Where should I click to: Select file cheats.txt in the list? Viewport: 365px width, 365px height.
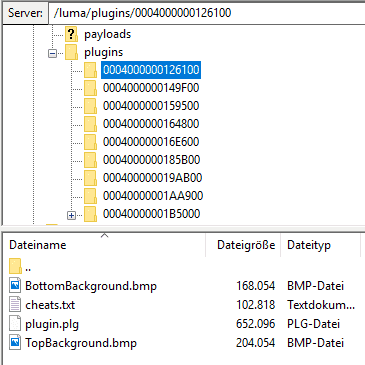(x=50, y=305)
